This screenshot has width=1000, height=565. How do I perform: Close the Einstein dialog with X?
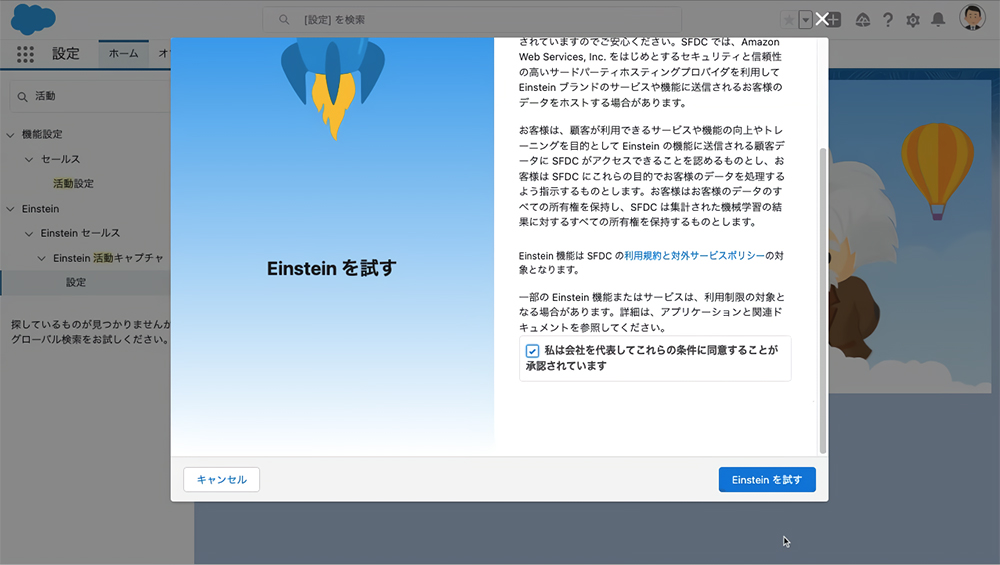821,19
